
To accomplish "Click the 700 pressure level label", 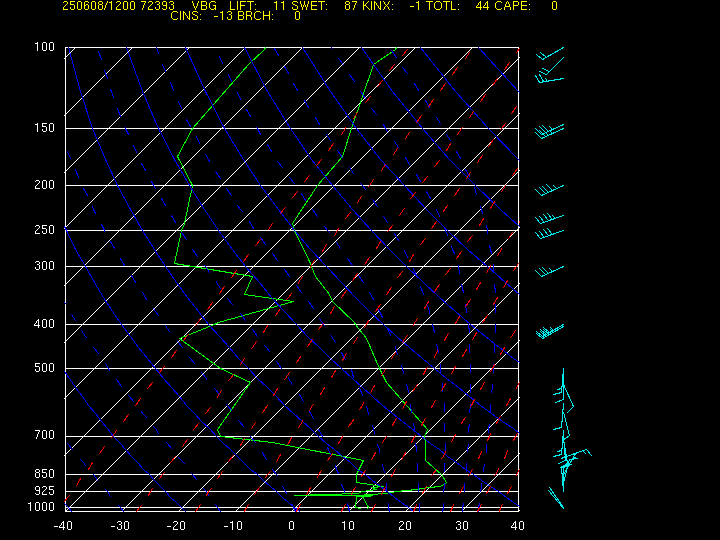I will click(45, 435).
